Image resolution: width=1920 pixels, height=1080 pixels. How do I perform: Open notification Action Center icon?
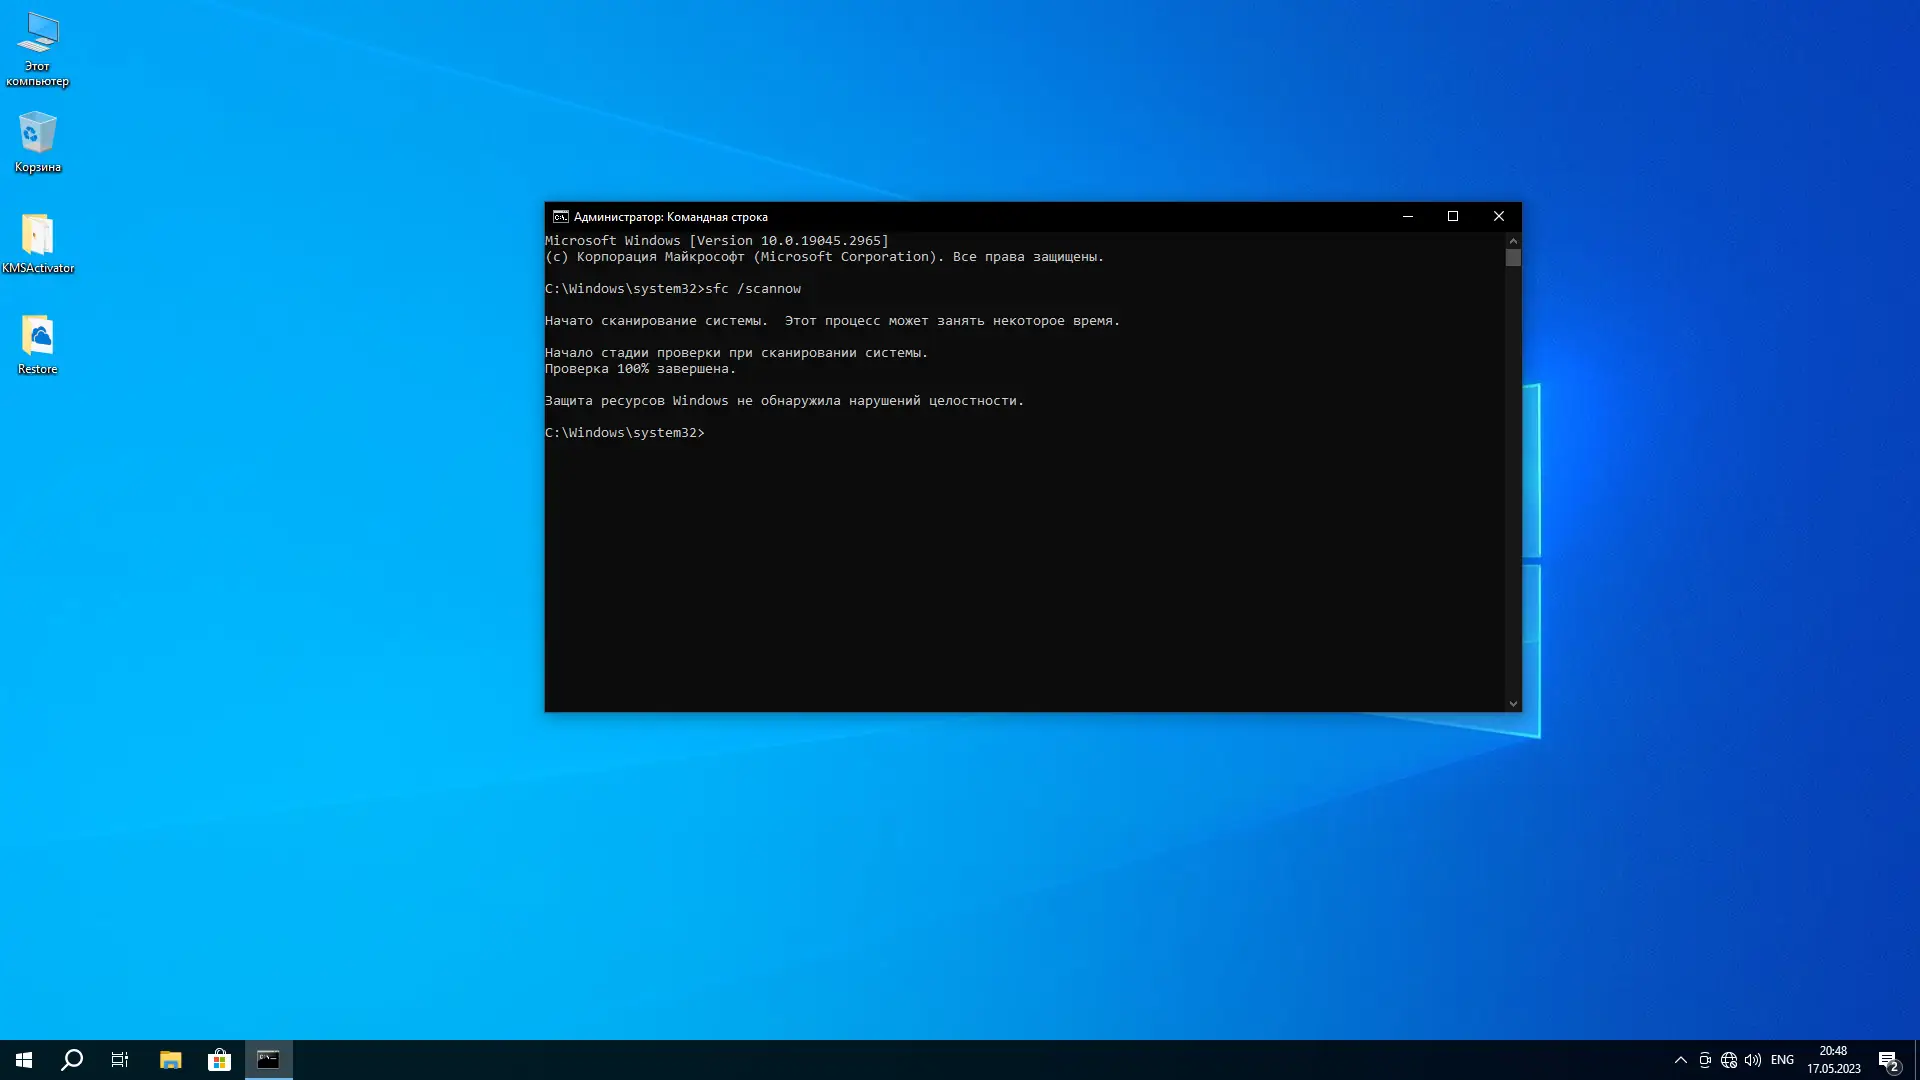pyautogui.click(x=1888, y=1060)
